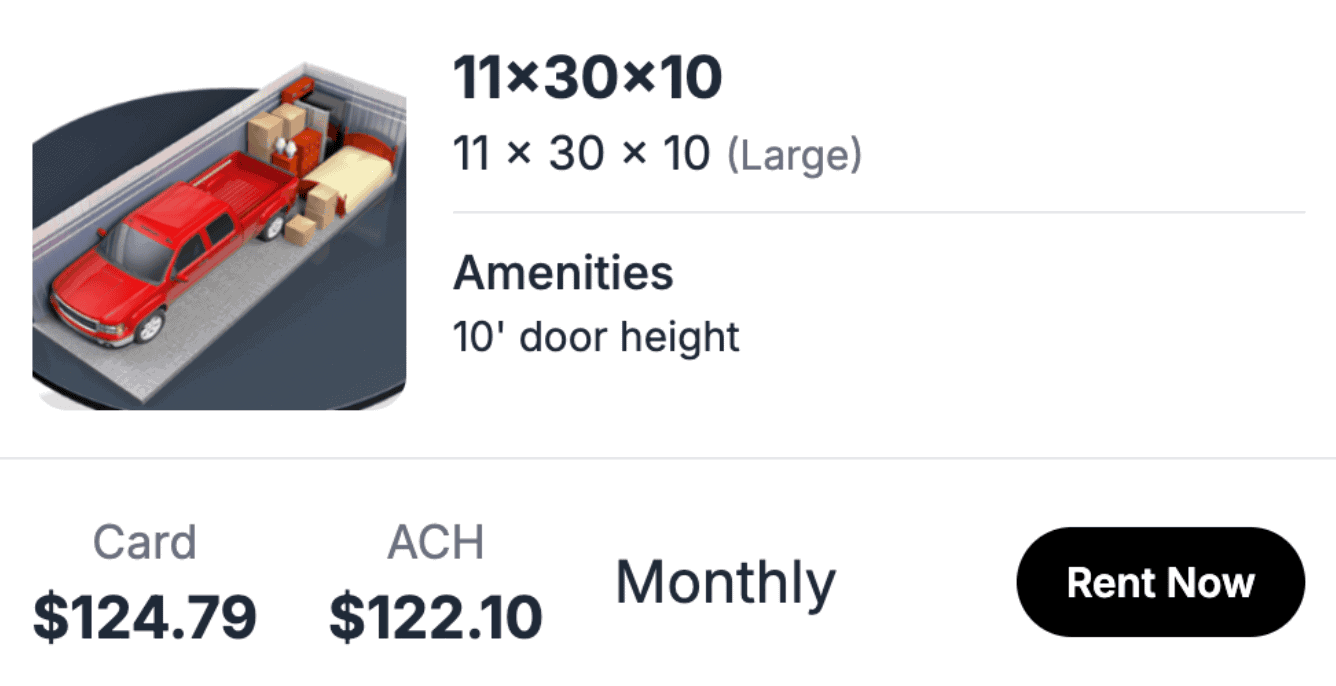Screen dimensions: 1336x686
Task: Open the storage unit illustration thumbnail
Action: (x=219, y=237)
